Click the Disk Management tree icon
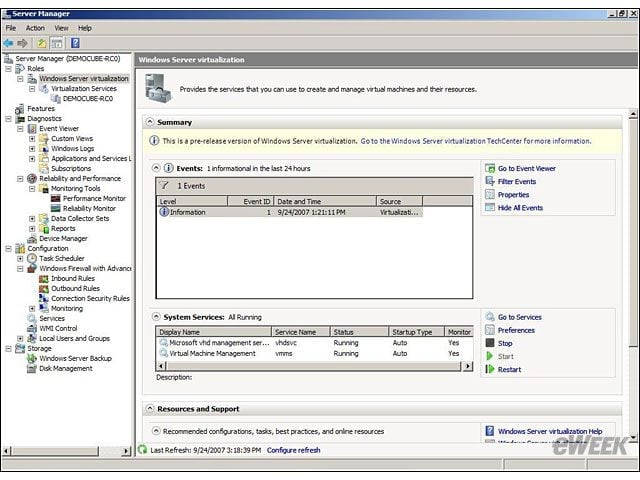 tap(32, 369)
